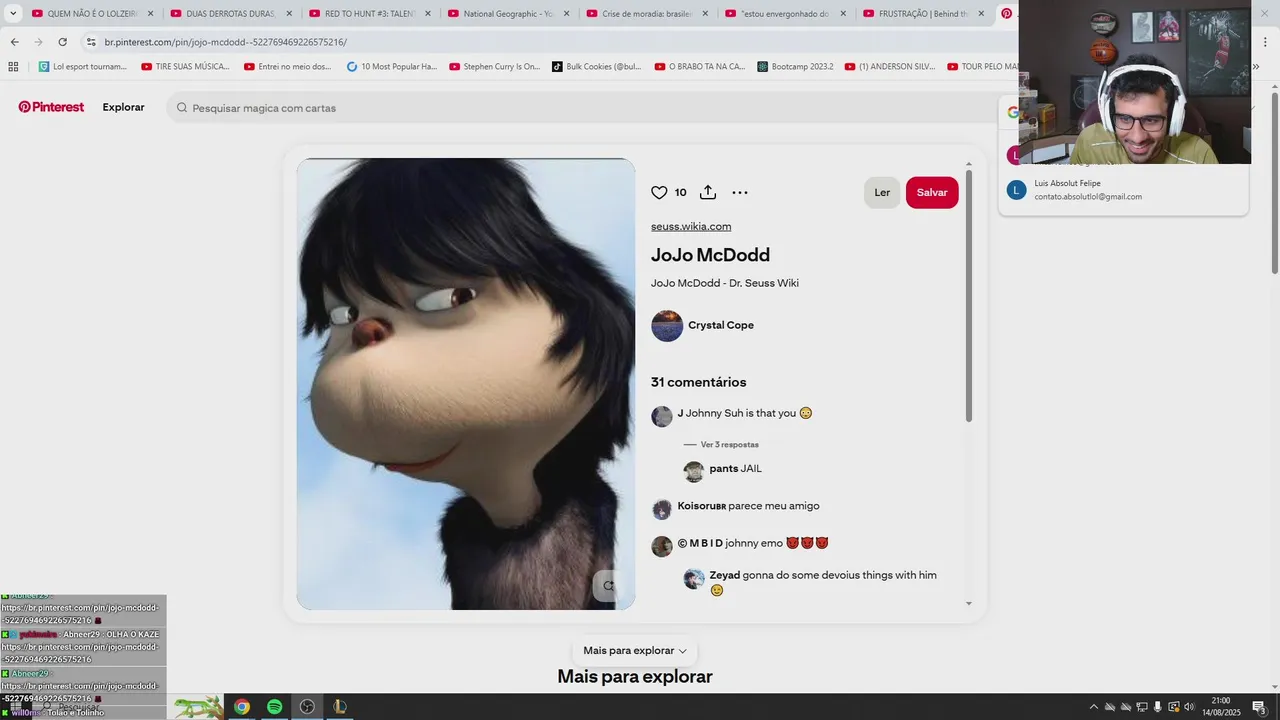Open the 10 Most Popular bookmark
The height and width of the screenshot is (720, 1280).
(x=392, y=67)
